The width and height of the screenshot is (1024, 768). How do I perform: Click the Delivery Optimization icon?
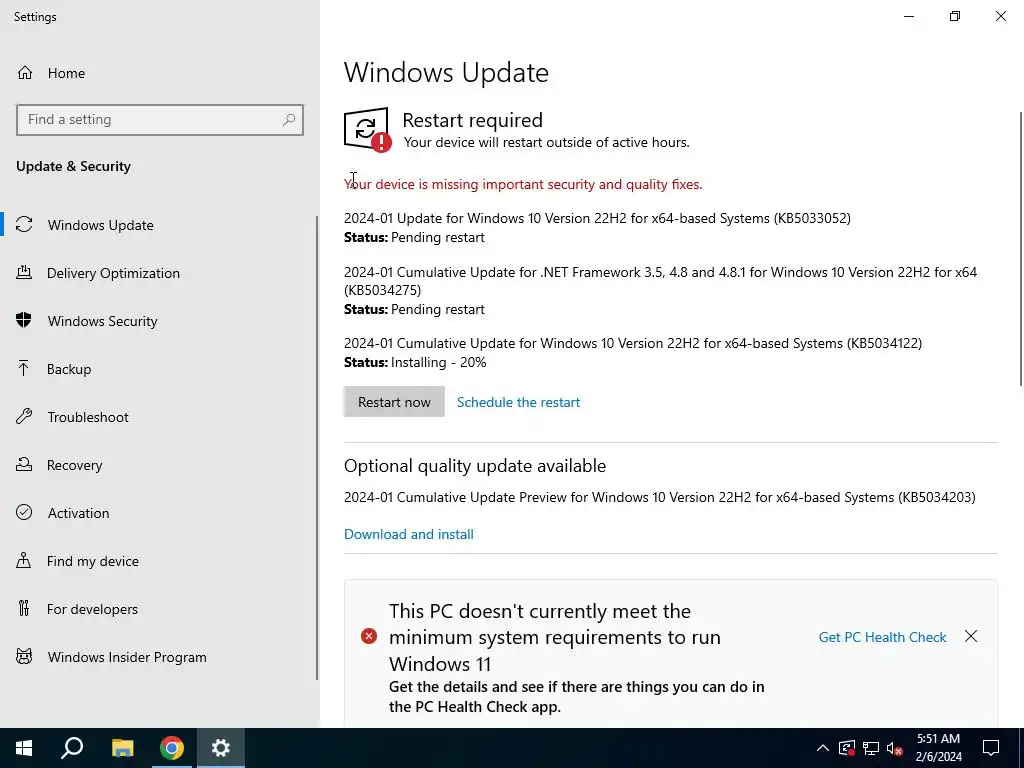(x=24, y=272)
